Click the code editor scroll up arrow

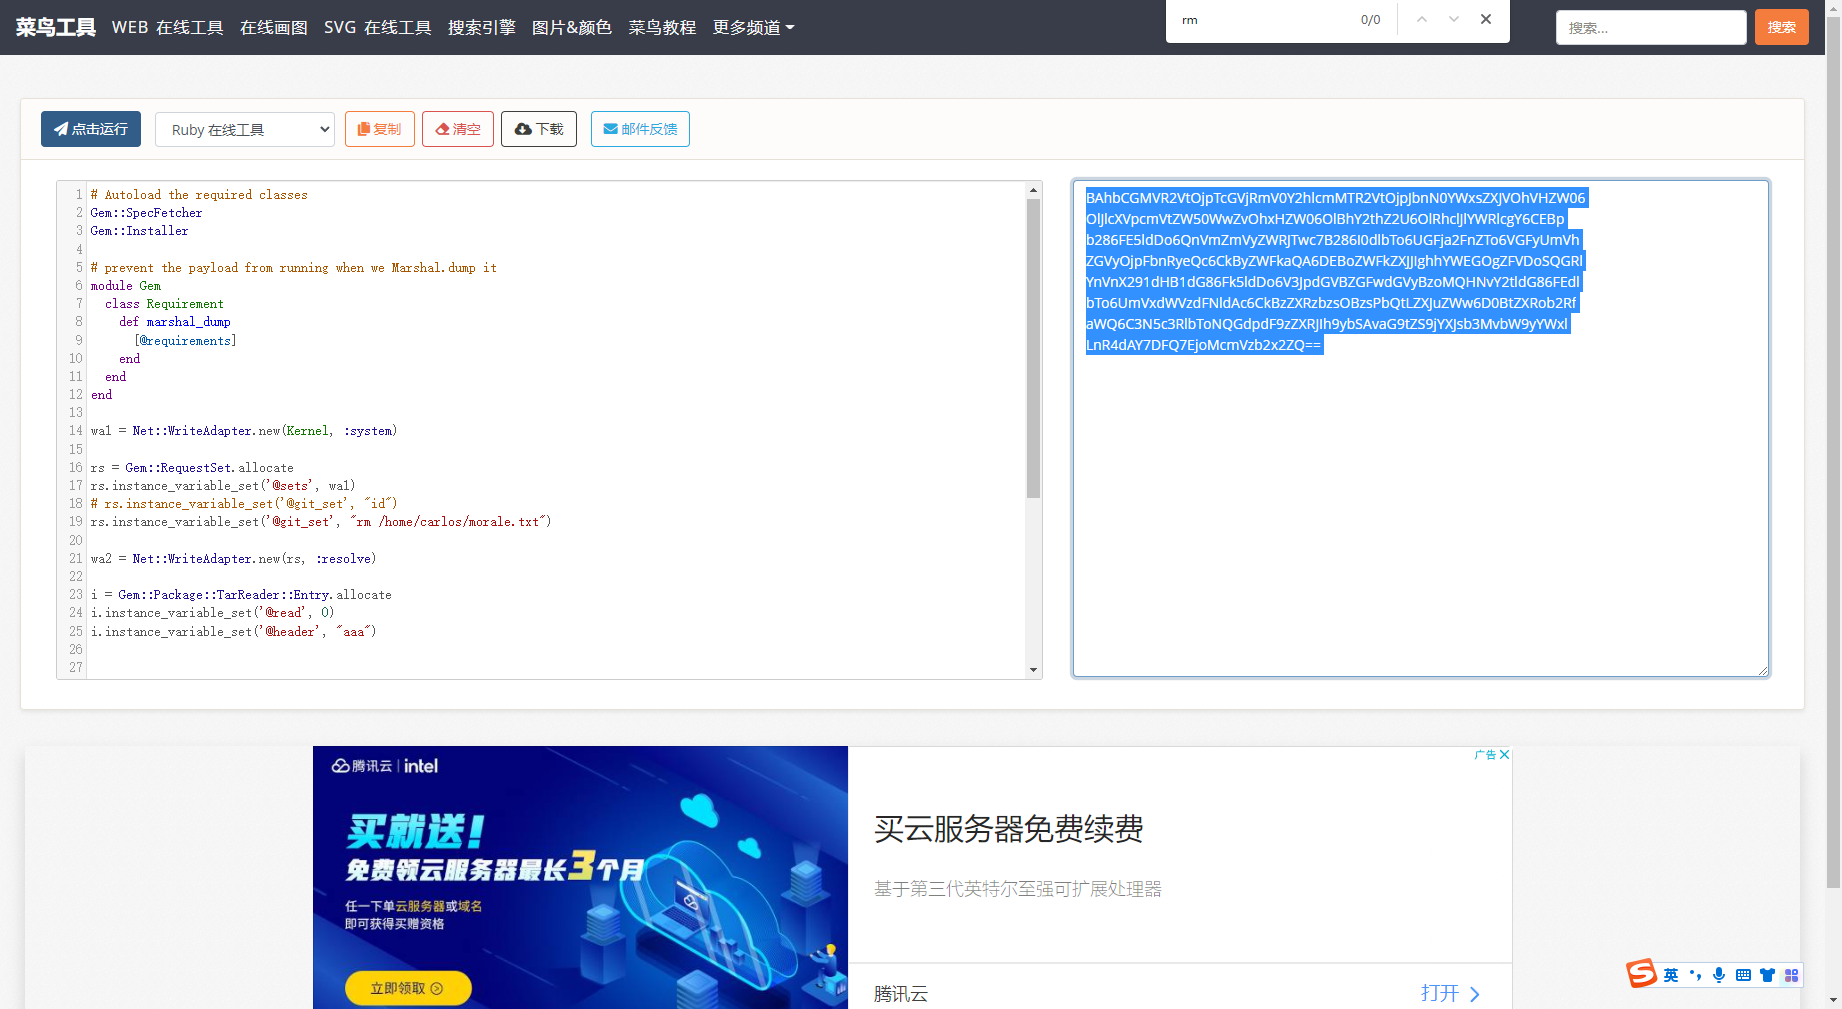coord(1033,190)
